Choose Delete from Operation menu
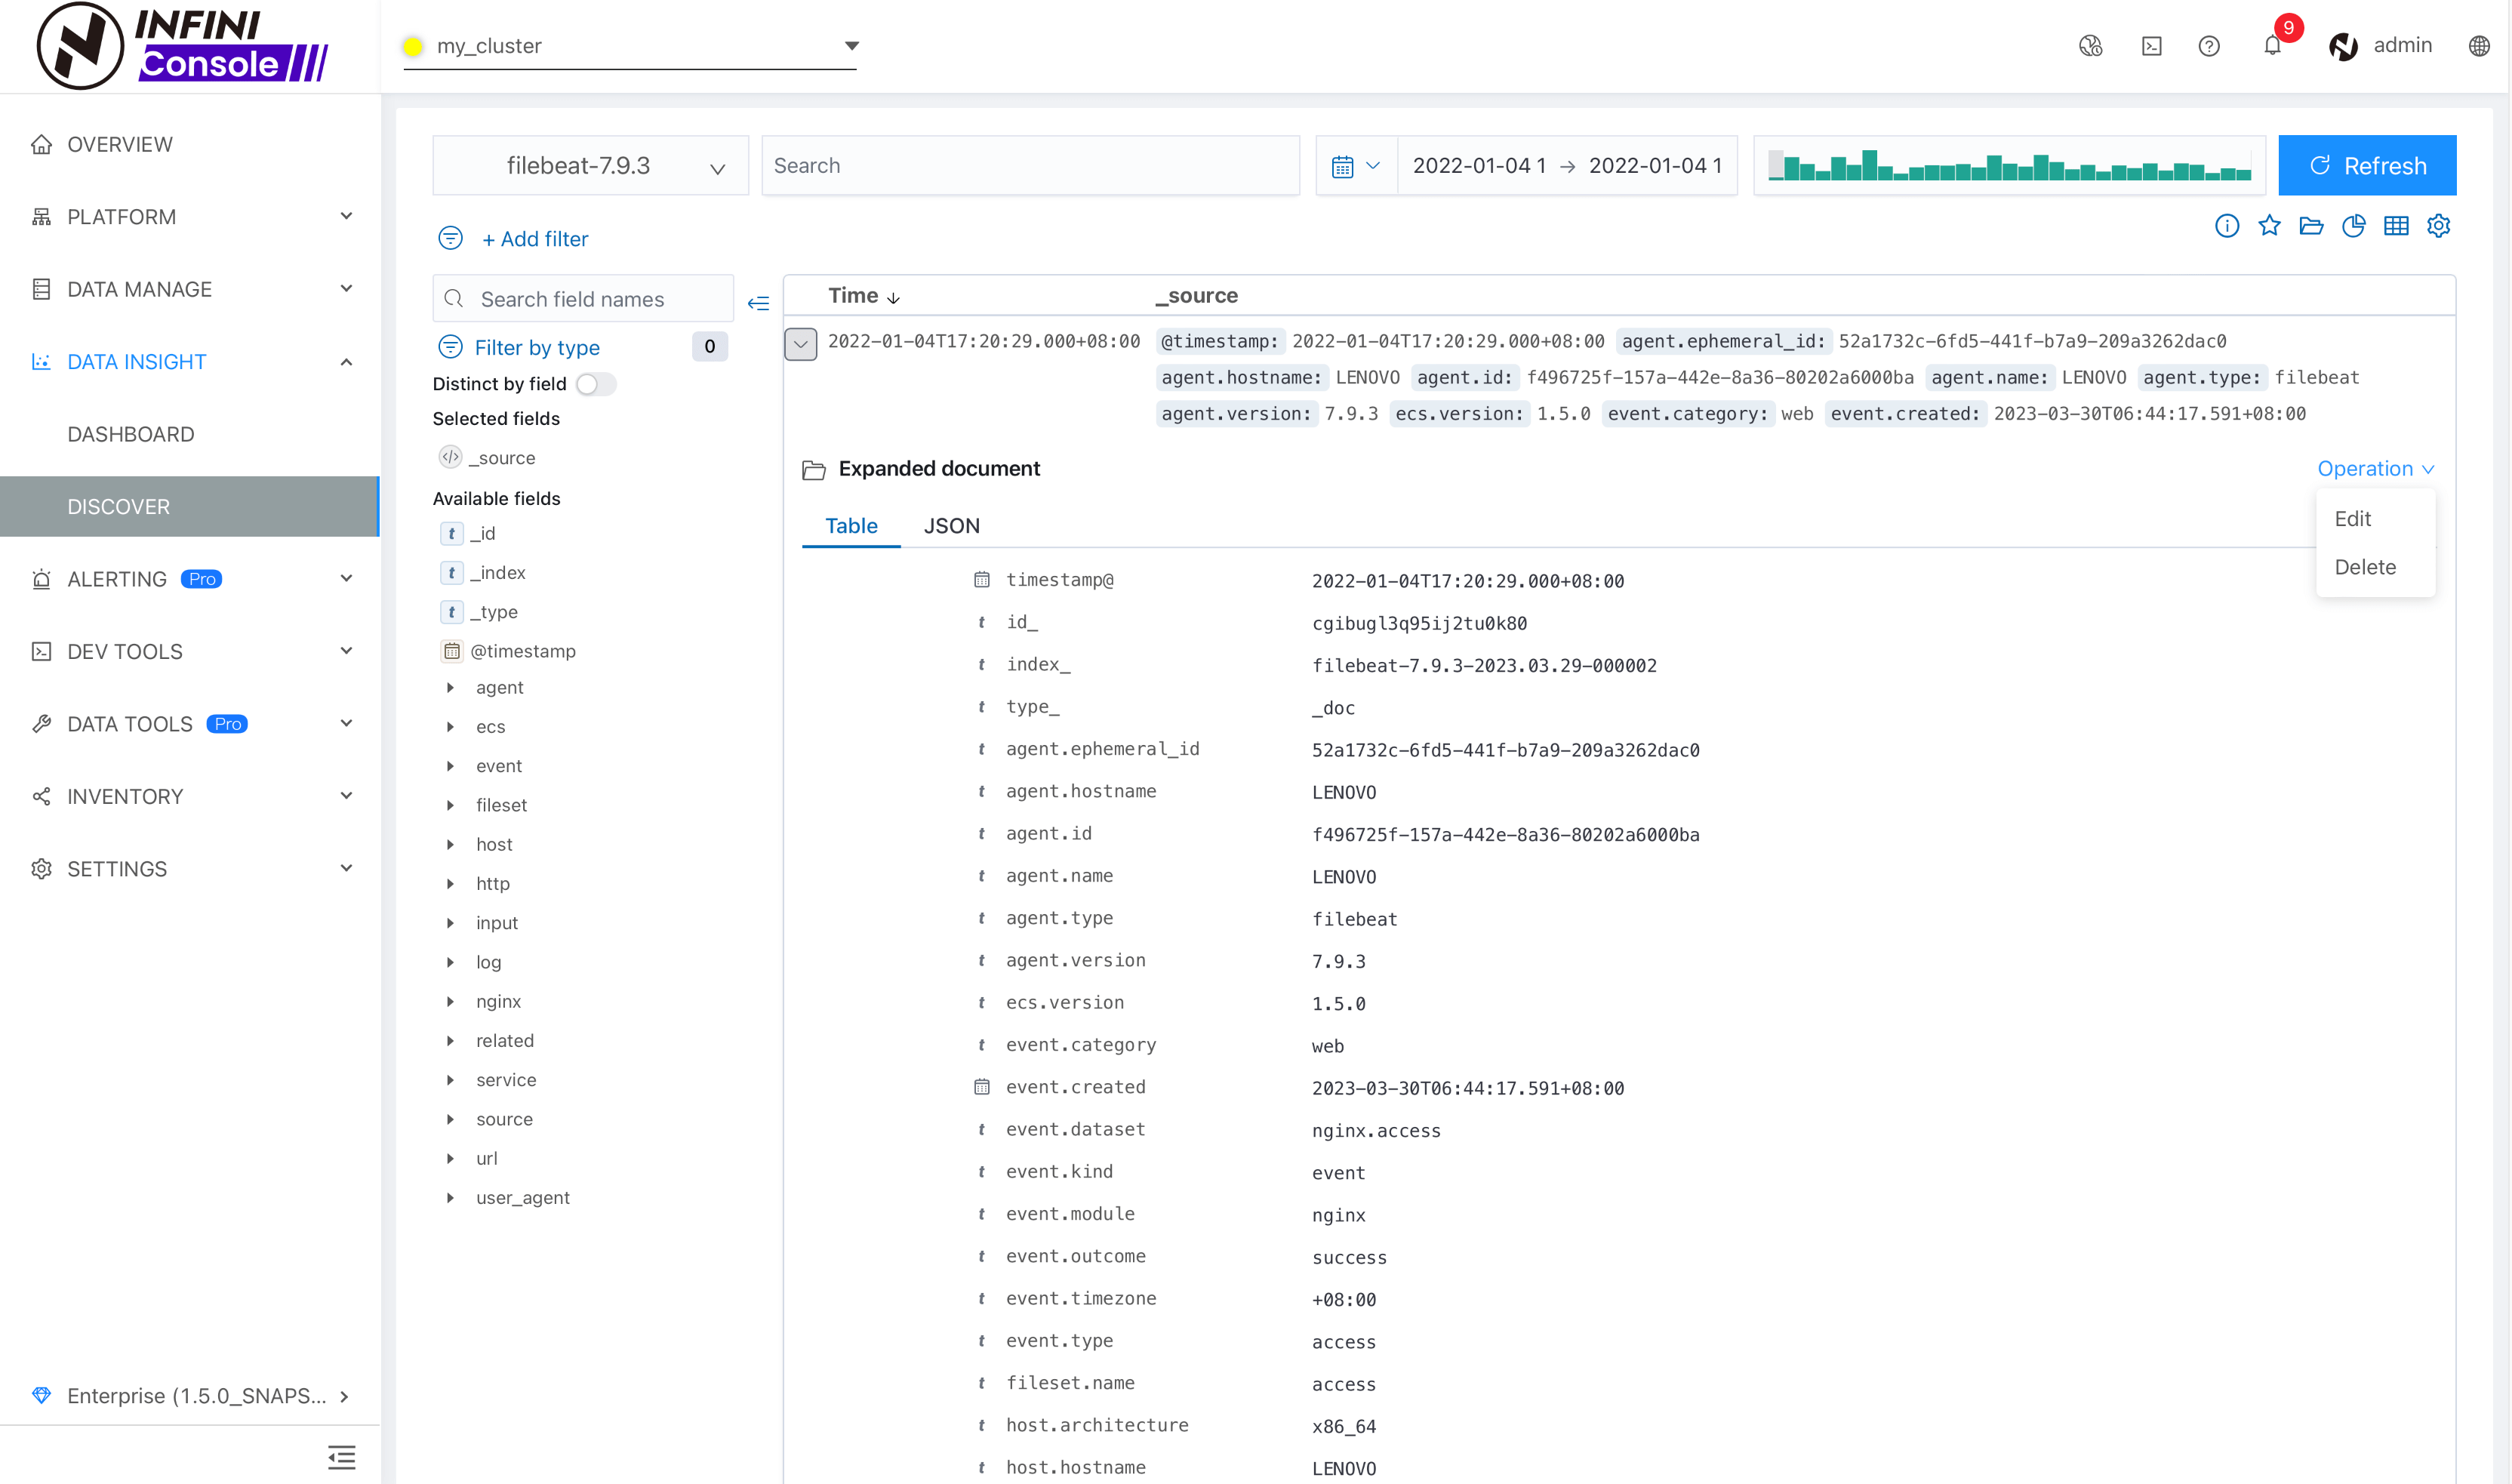This screenshot has width=2512, height=1484. [2375, 567]
